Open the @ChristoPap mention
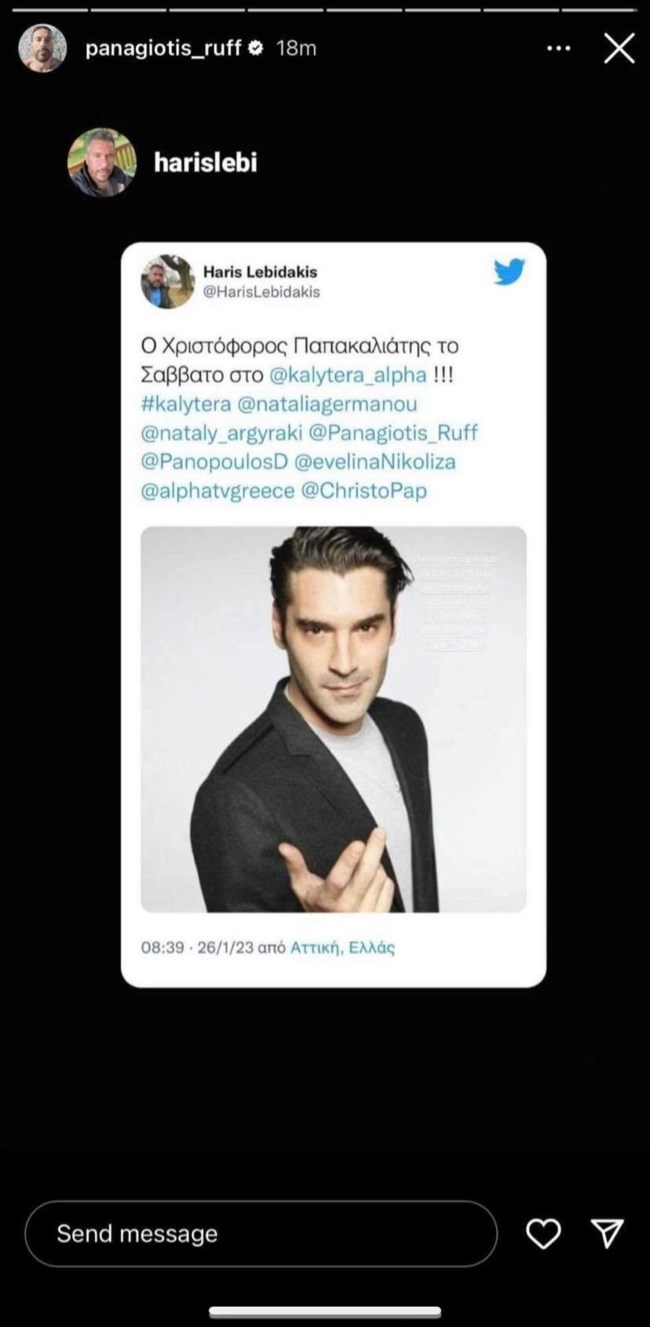This screenshot has height=1327, width=650. click(361, 491)
